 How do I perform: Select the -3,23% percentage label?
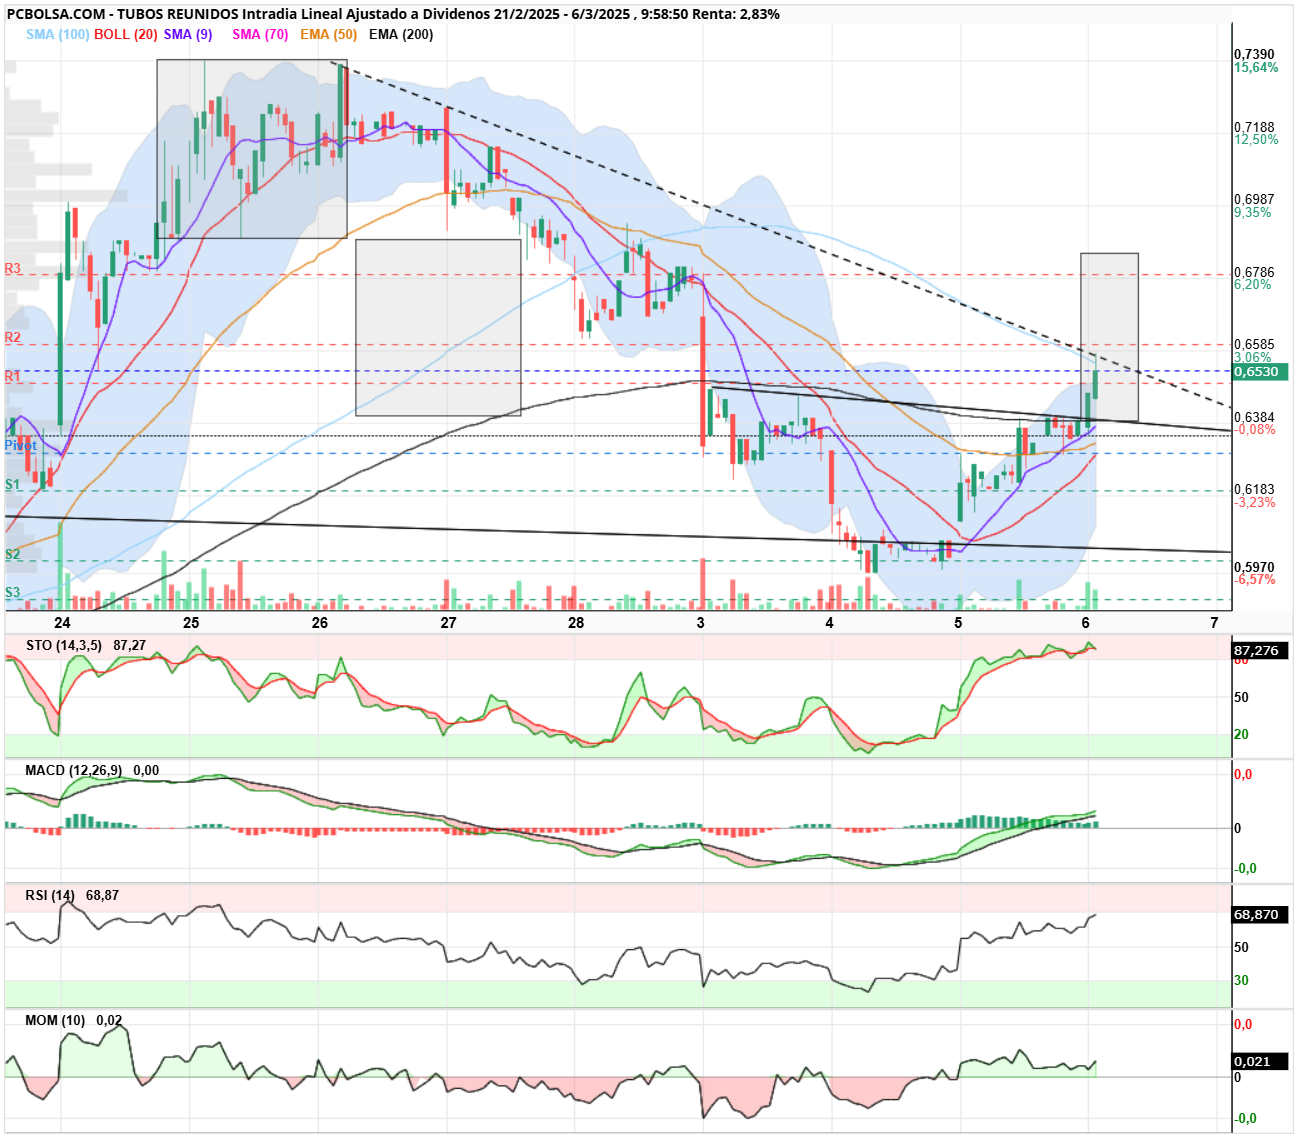[1255, 503]
